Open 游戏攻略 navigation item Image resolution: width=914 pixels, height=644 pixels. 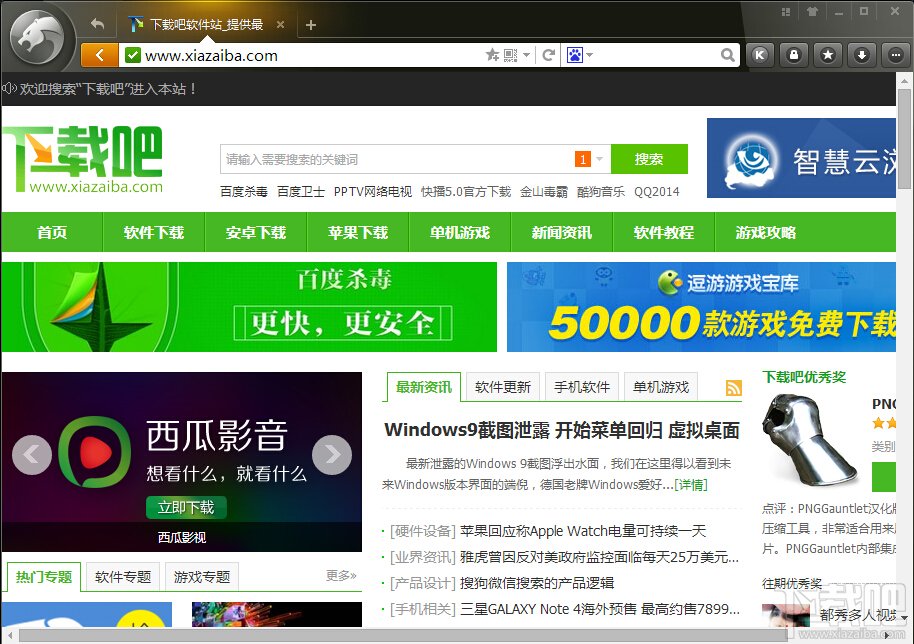(x=766, y=233)
